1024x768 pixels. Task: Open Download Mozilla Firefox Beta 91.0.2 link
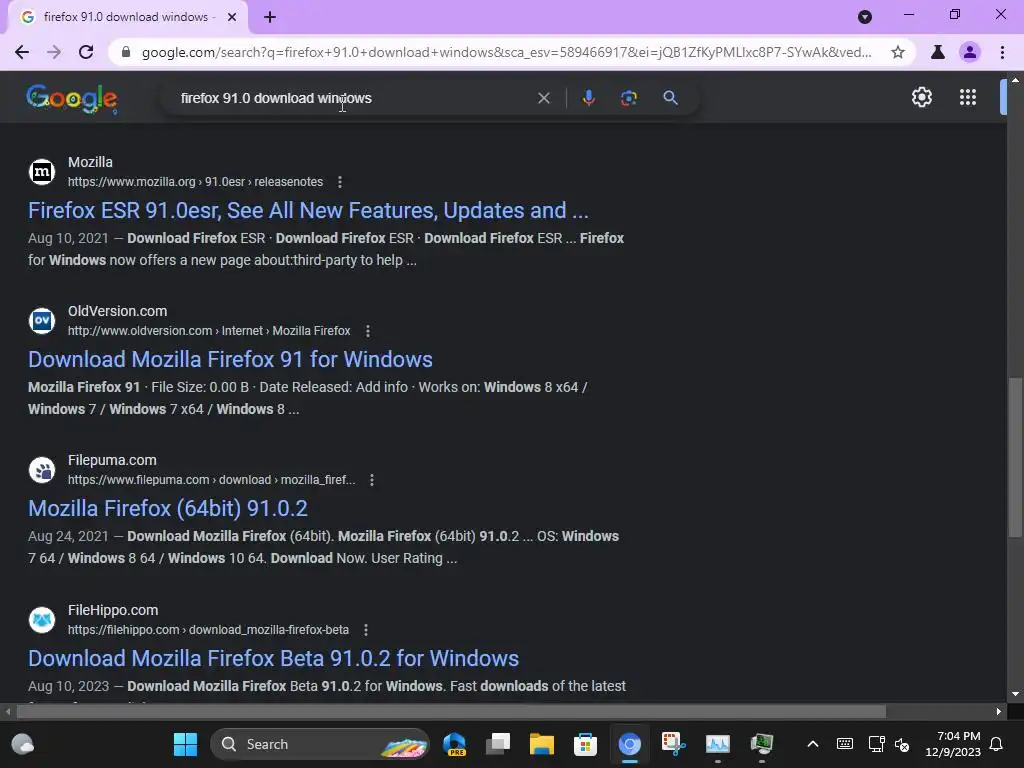[274, 658]
